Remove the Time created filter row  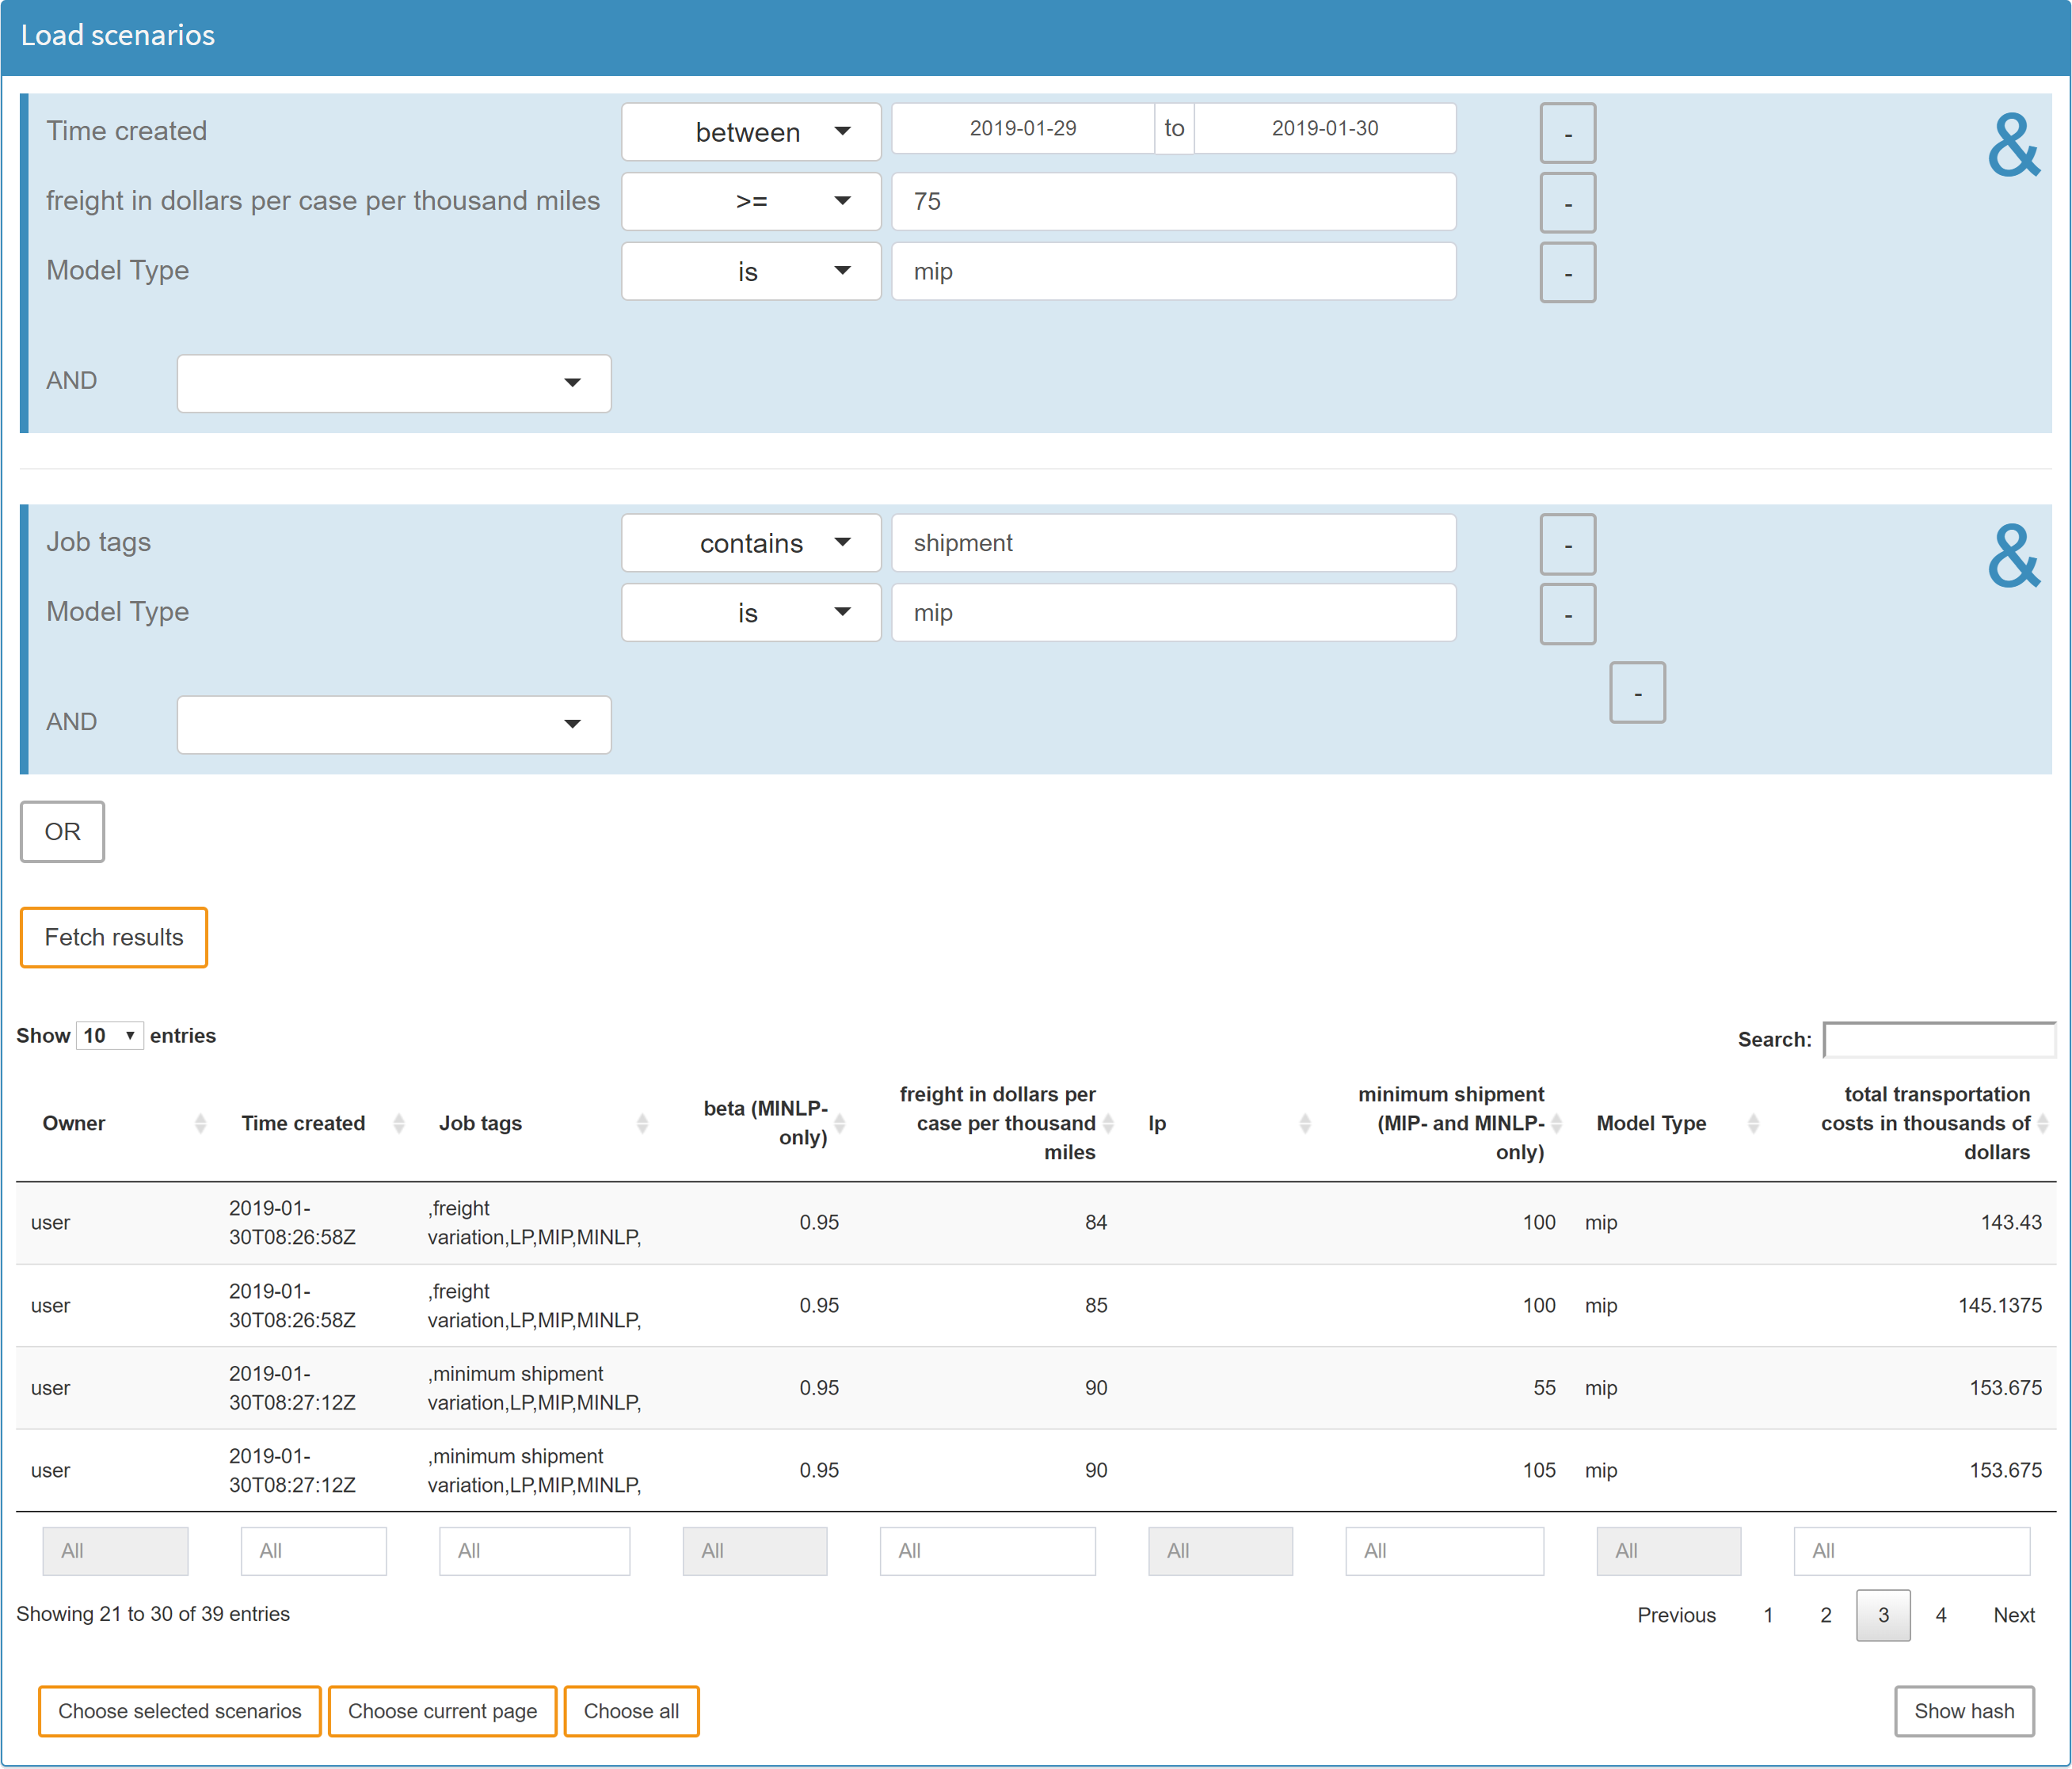pos(1567,133)
